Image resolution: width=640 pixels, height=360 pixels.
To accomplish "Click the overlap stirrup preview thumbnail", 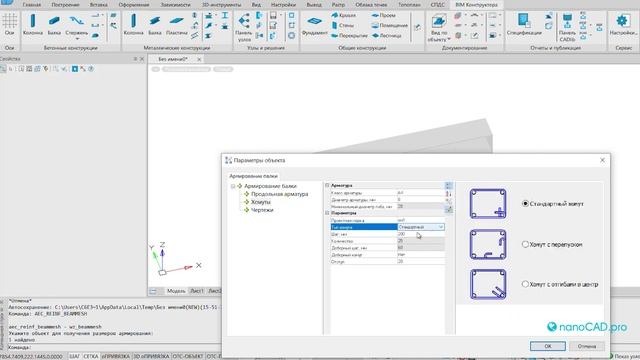I will (x=488, y=244).
